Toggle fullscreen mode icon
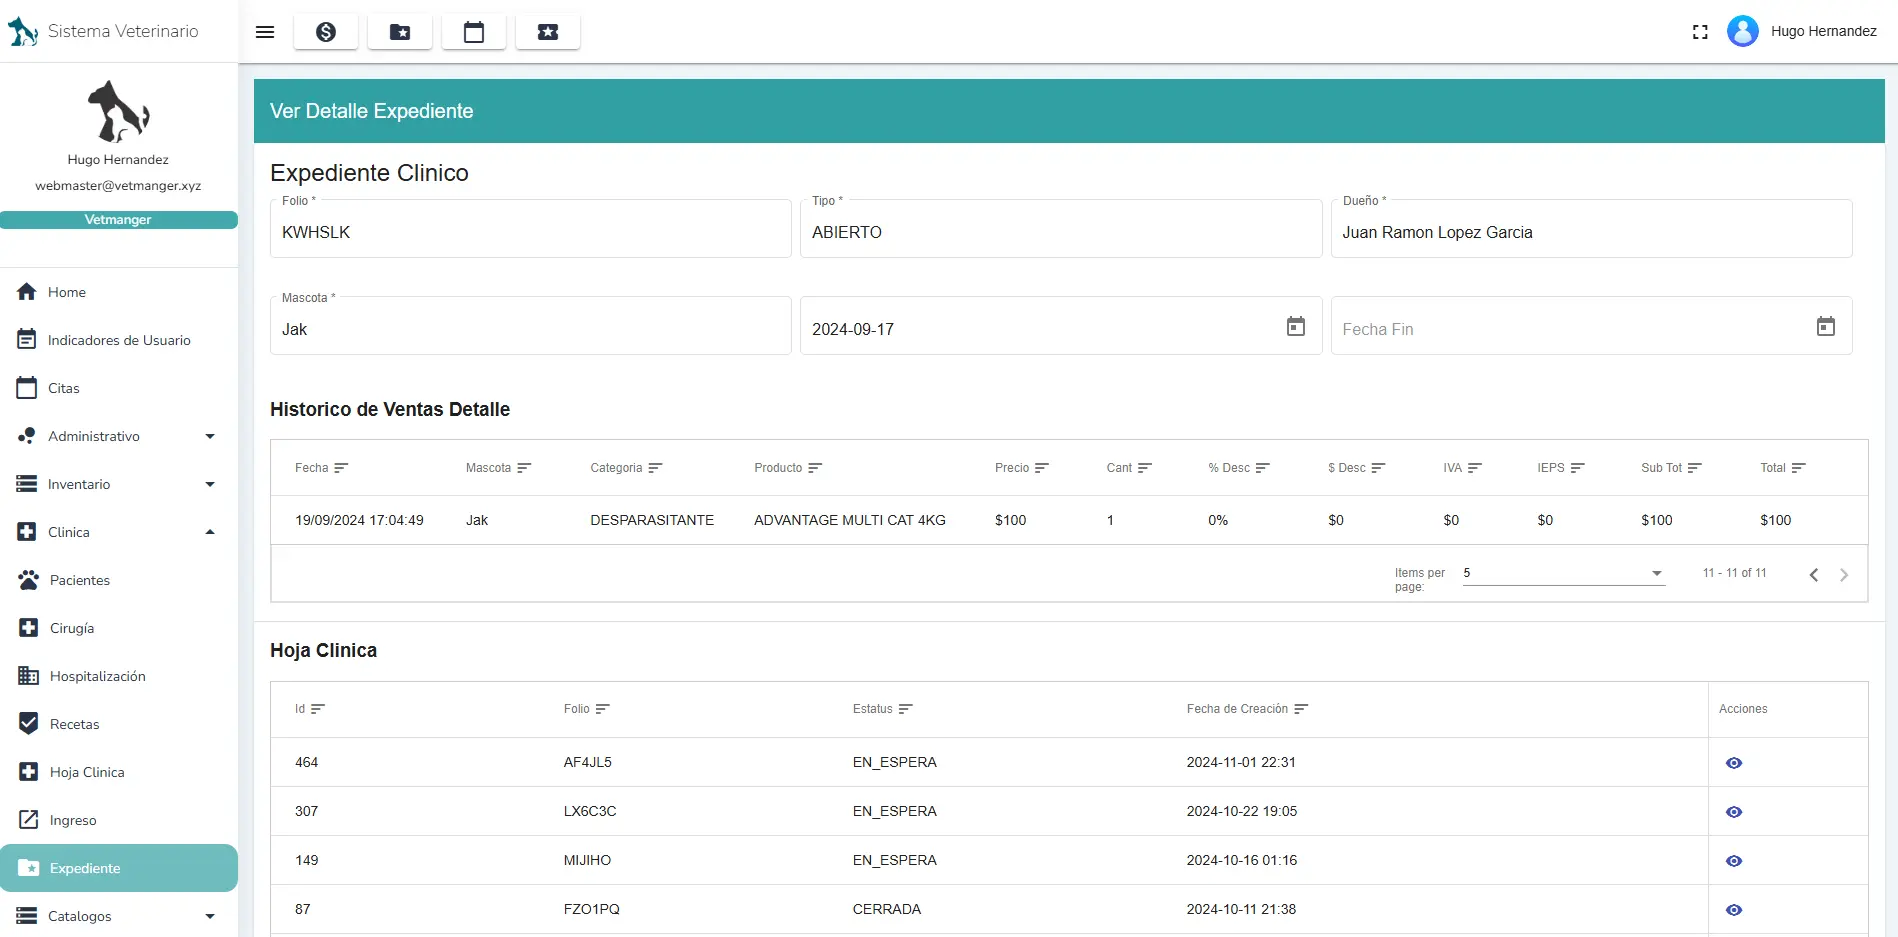 (x=1700, y=32)
